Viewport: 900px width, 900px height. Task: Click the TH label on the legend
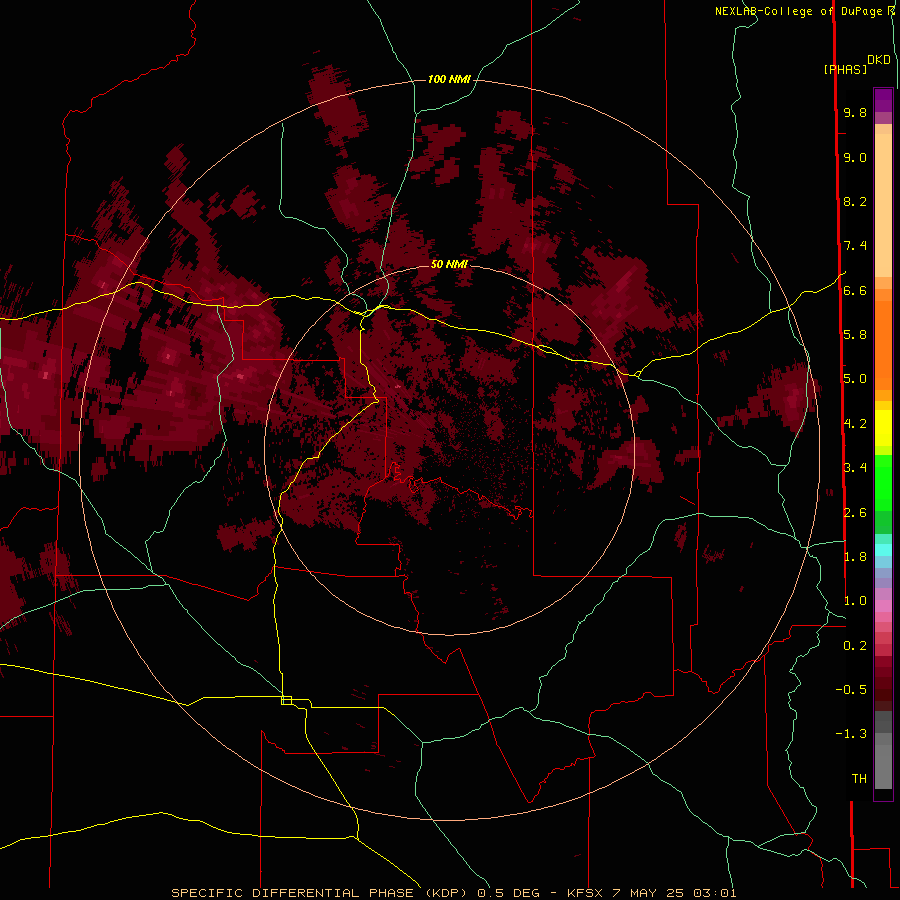pyautogui.click(x=859, y=779)
